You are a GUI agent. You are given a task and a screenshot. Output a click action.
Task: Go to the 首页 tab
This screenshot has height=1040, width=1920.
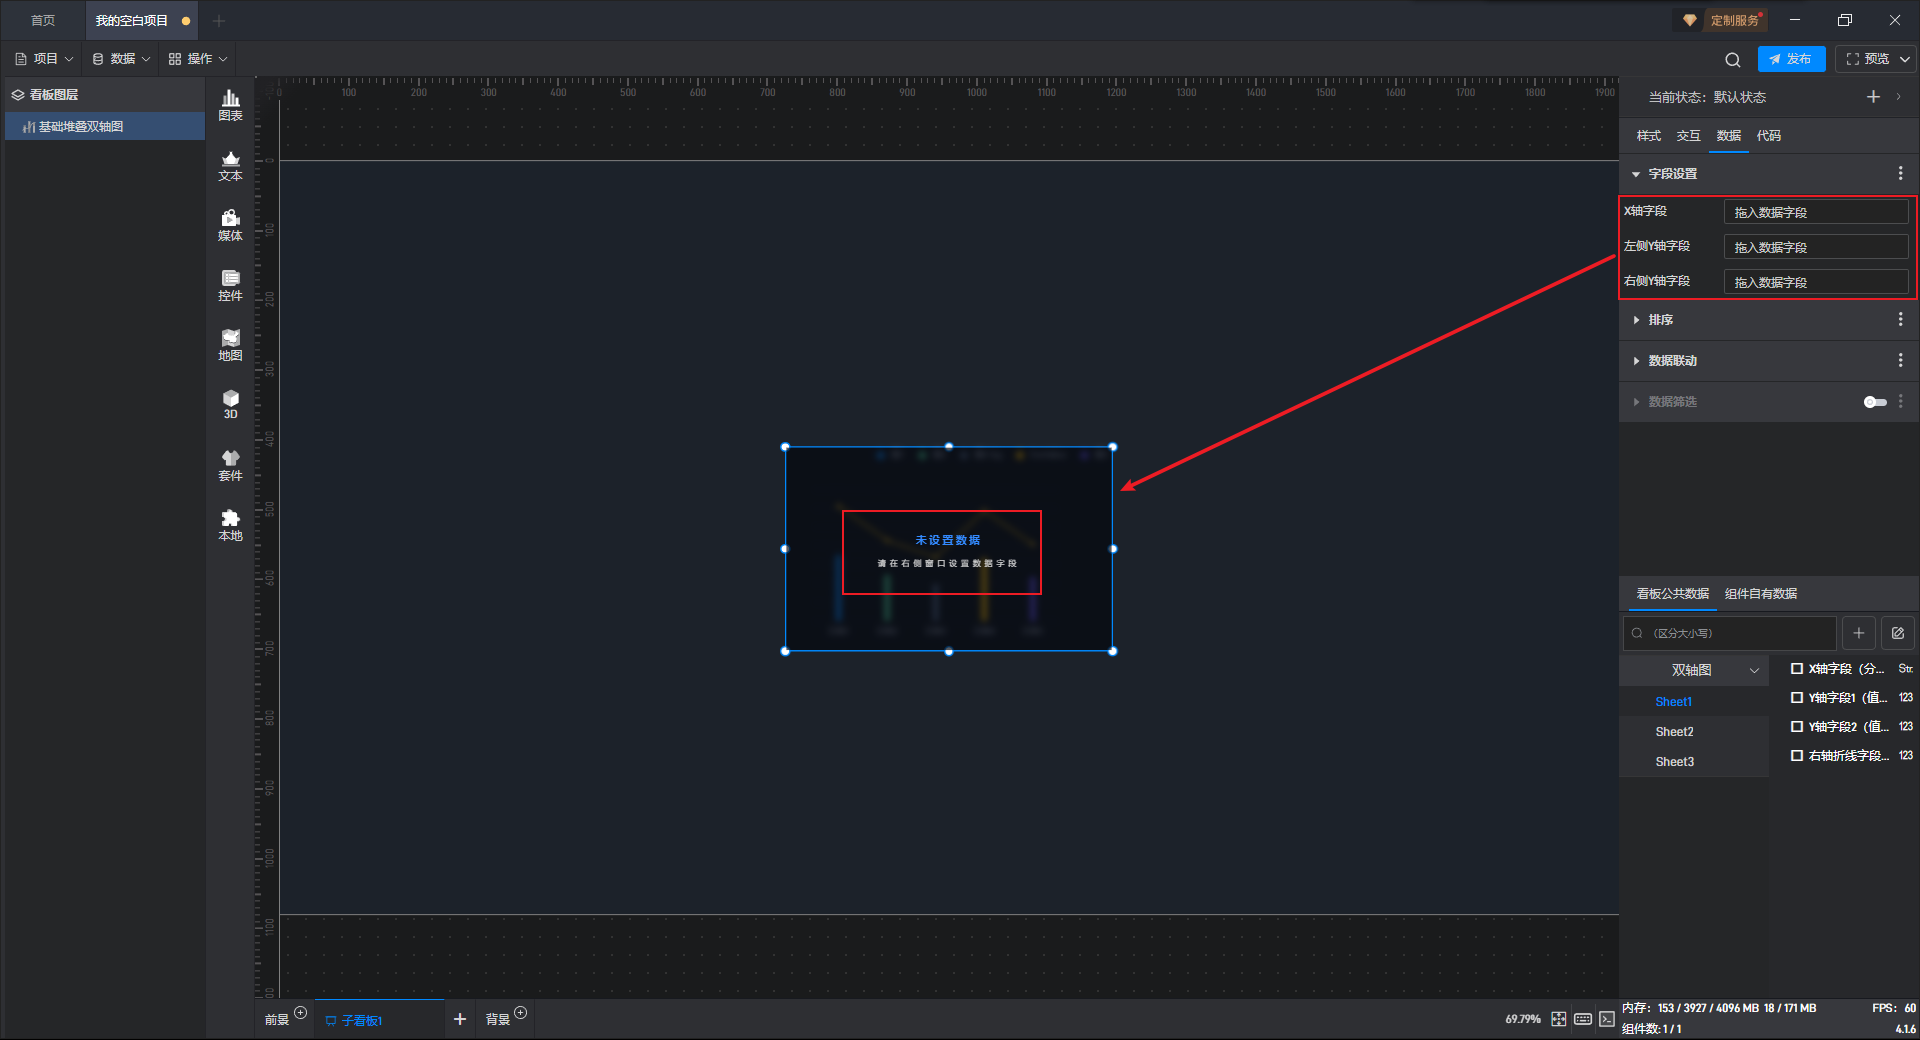(x=43, y=21)
